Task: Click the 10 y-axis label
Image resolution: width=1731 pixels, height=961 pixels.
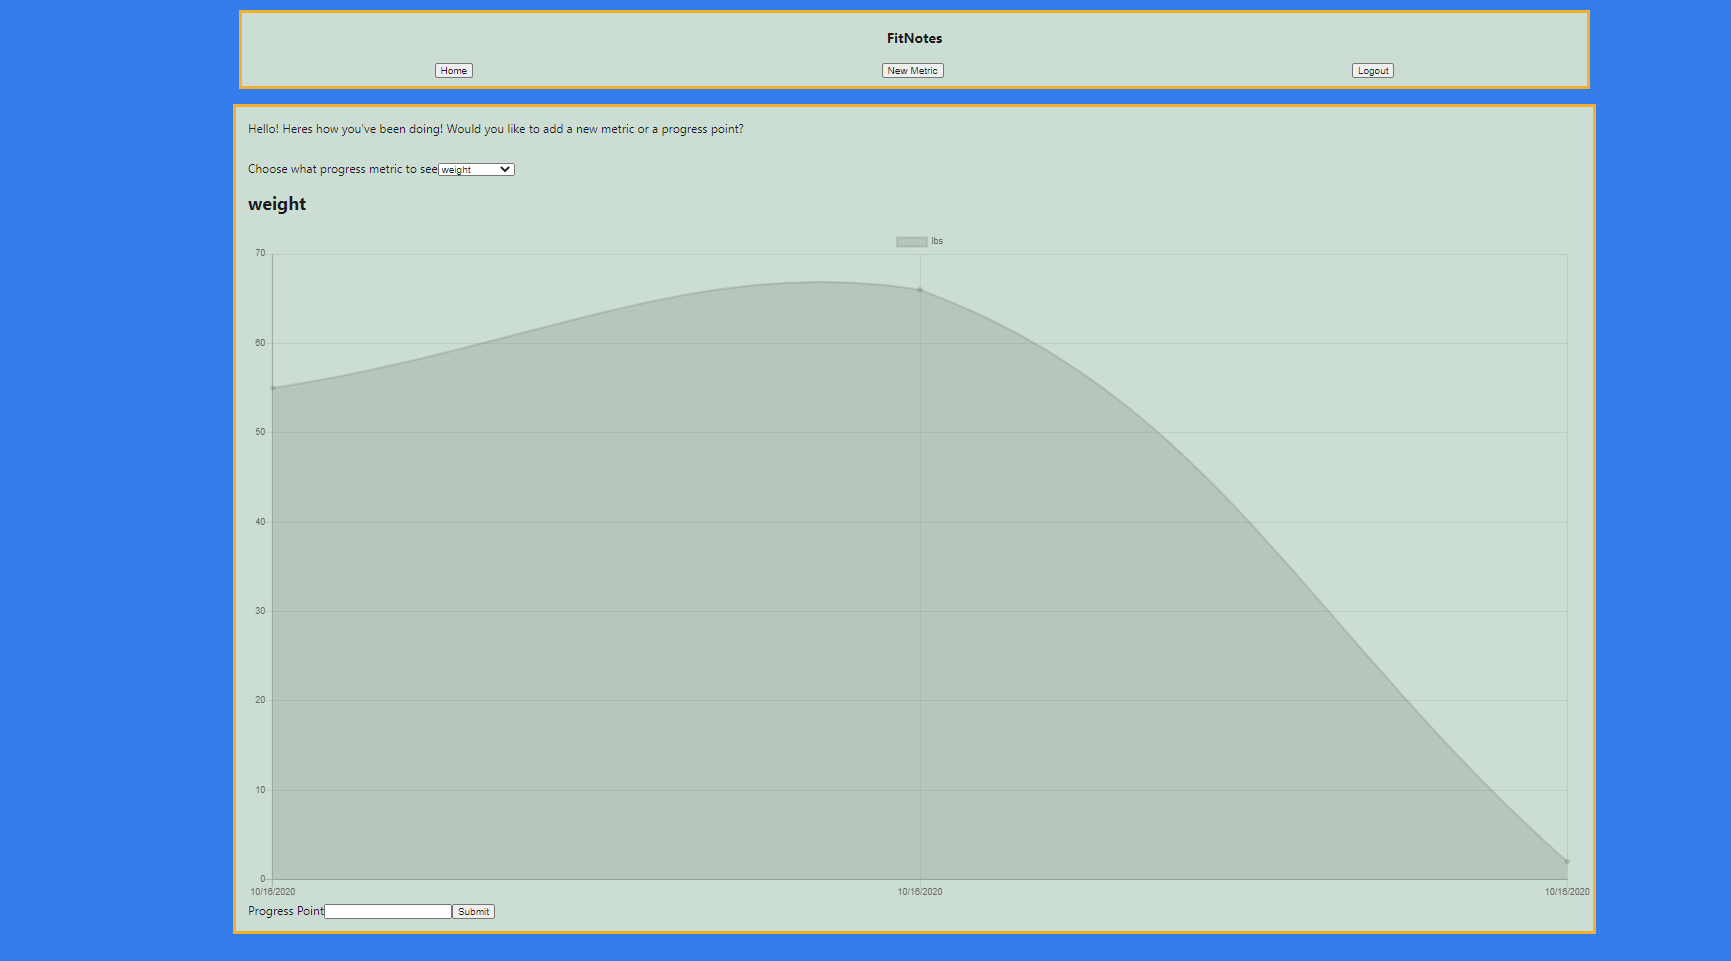Action: (x=260, y=790)
